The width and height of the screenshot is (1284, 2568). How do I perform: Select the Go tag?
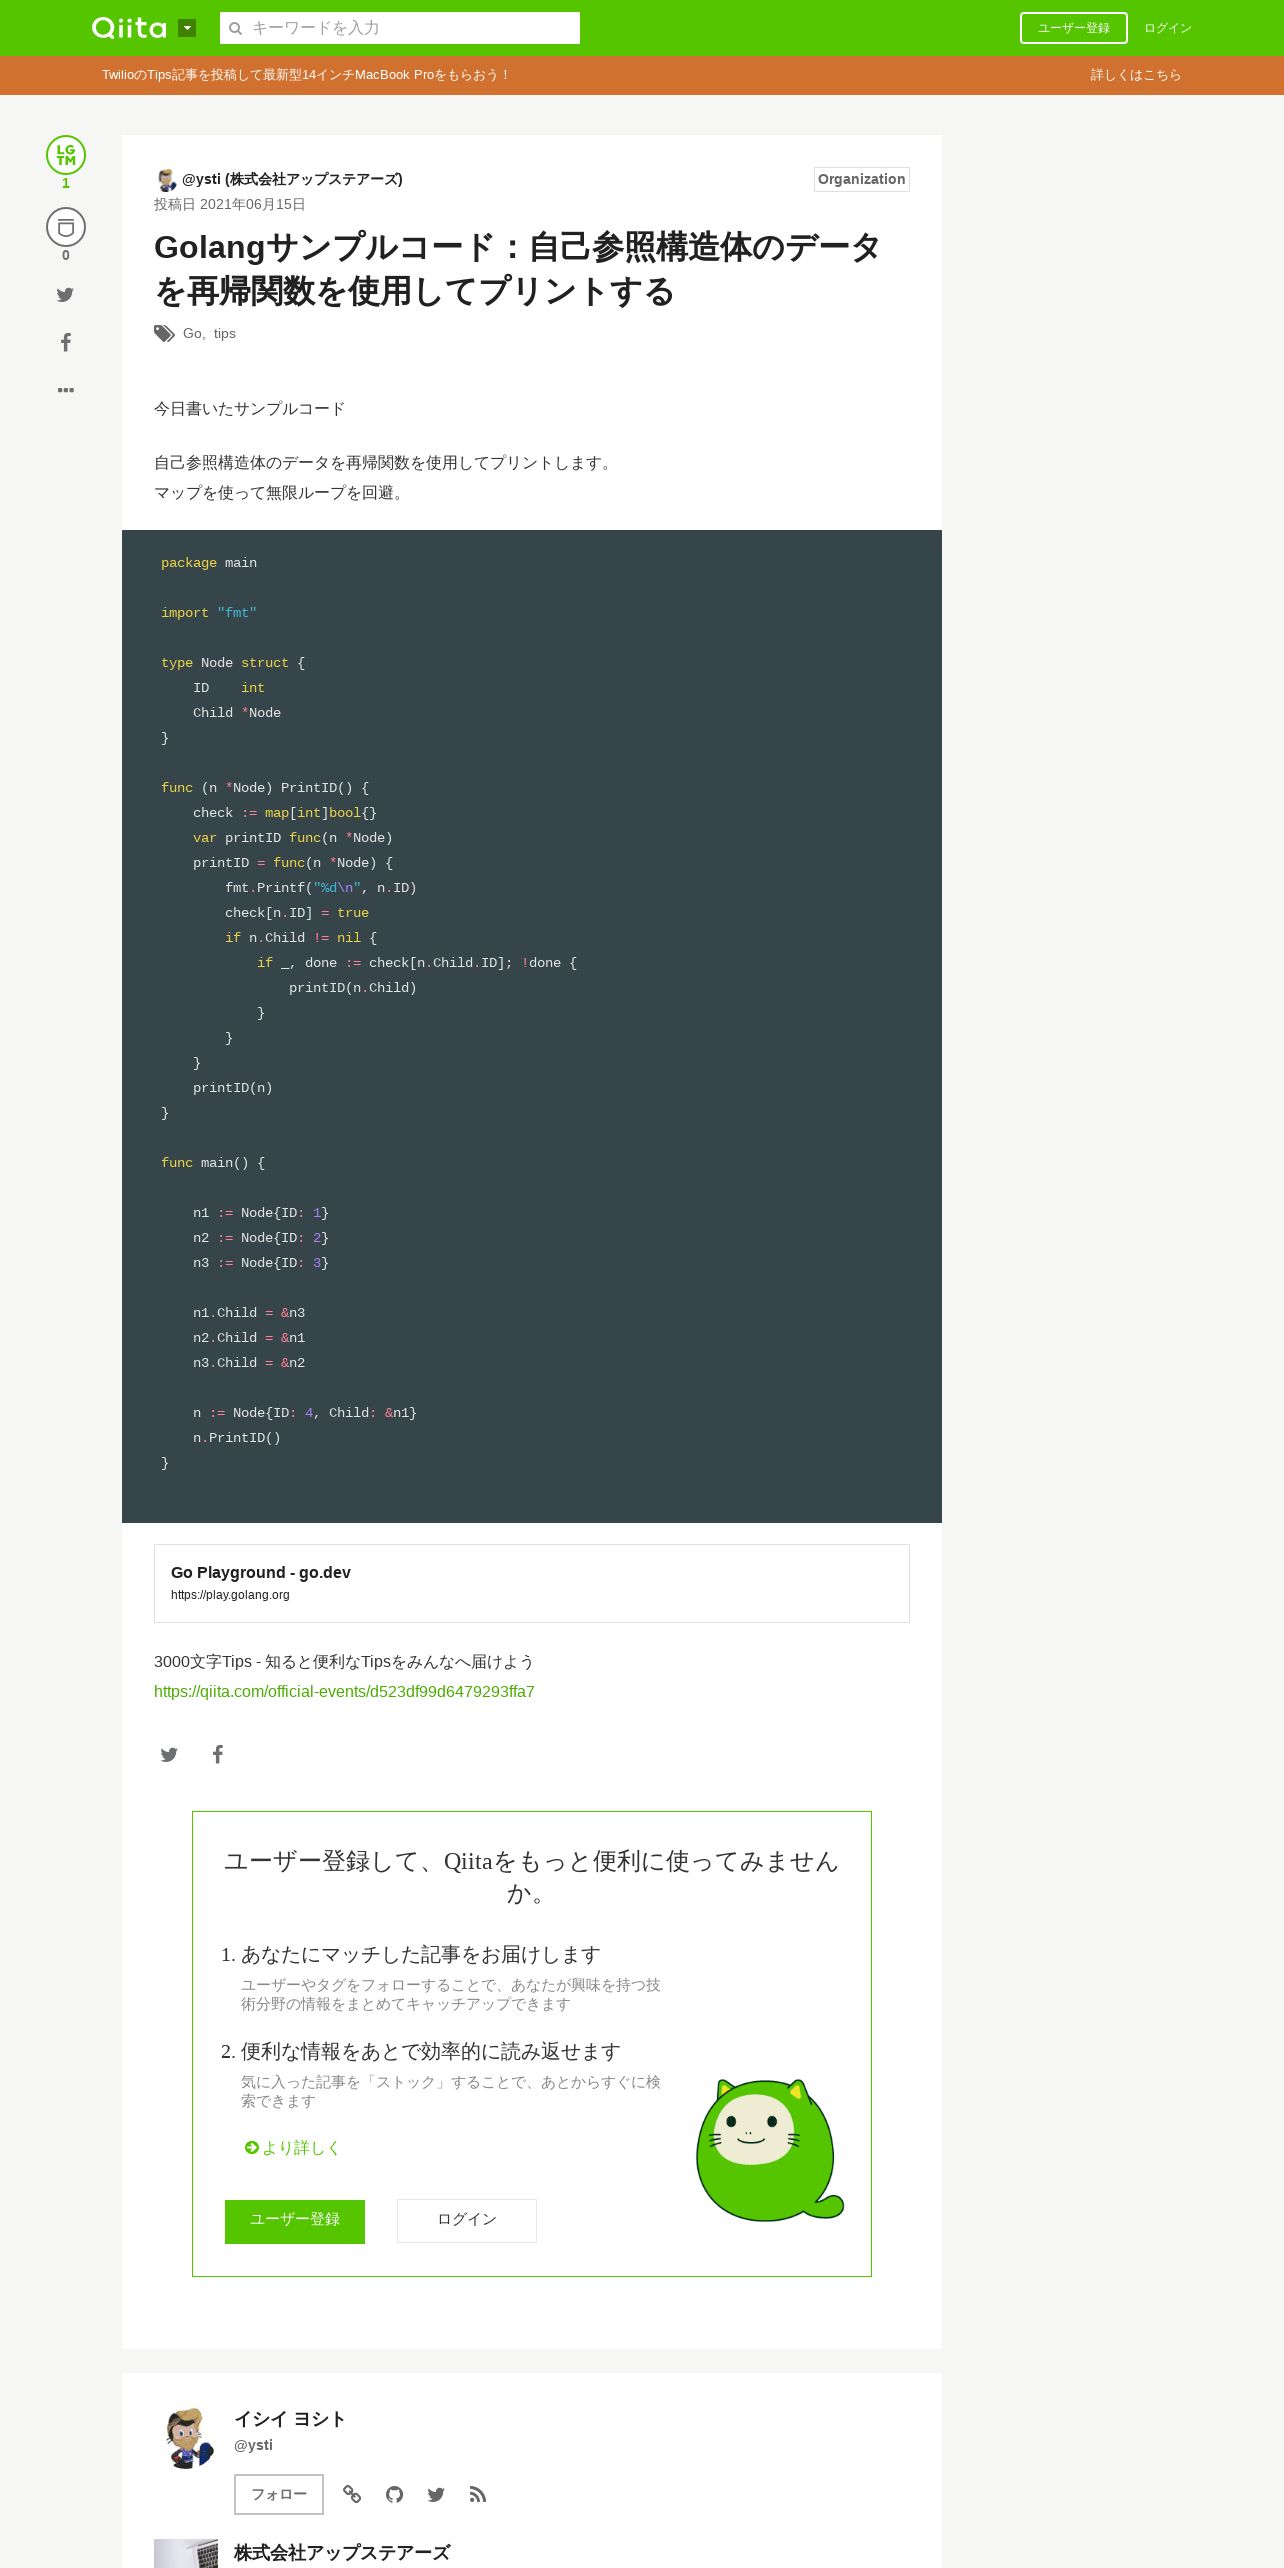[x=192, y=333]
